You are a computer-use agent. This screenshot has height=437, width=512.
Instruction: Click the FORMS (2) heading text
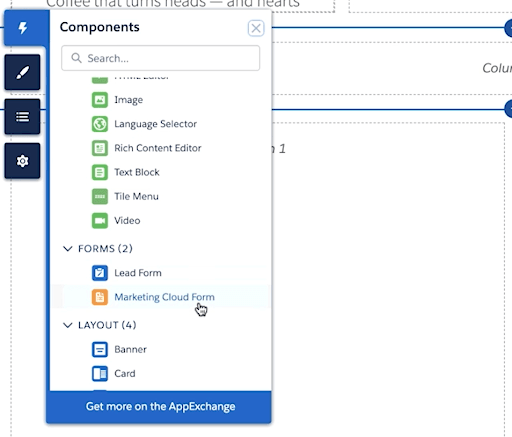tap(105, 249)
